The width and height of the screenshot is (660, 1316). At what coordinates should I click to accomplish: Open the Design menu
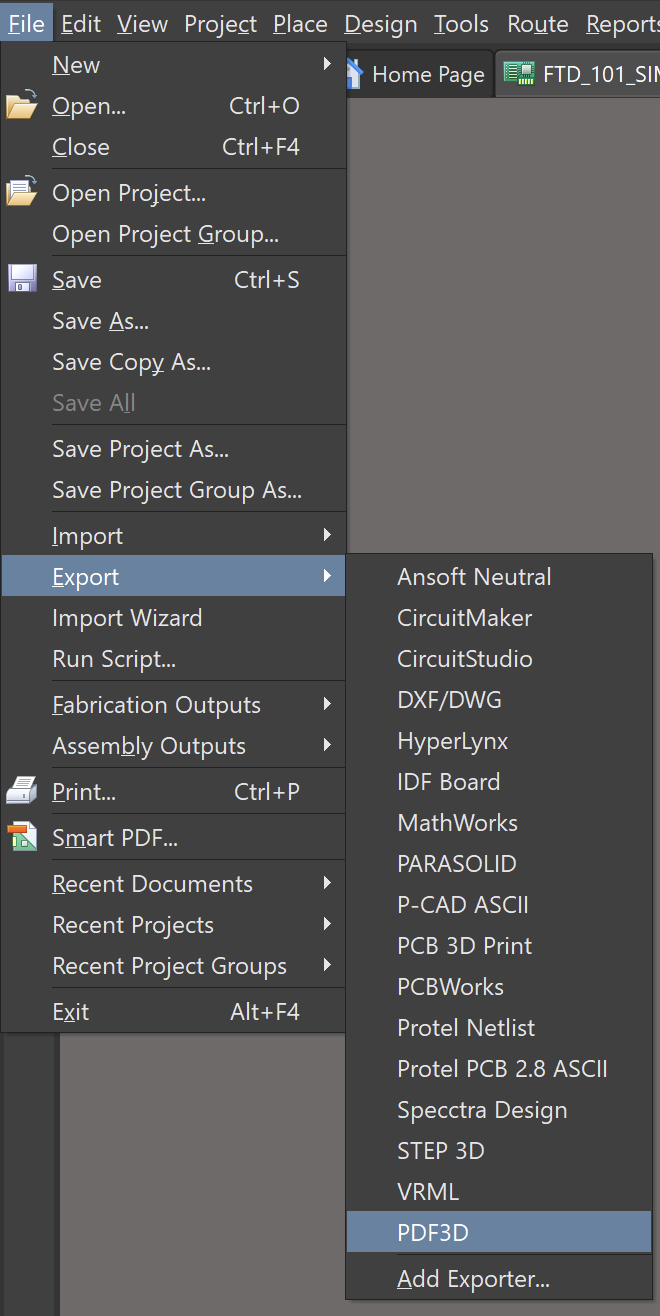coord(381,23)
